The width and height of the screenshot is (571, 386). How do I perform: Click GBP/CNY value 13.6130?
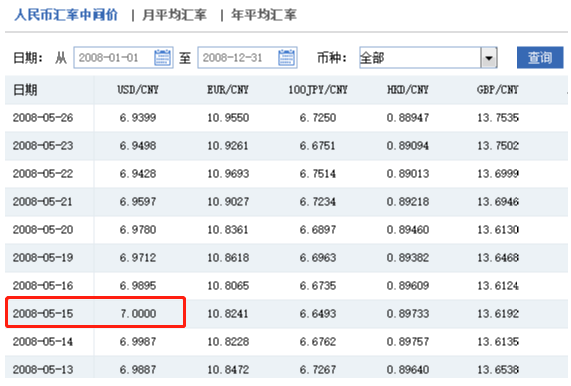[498, 230]
